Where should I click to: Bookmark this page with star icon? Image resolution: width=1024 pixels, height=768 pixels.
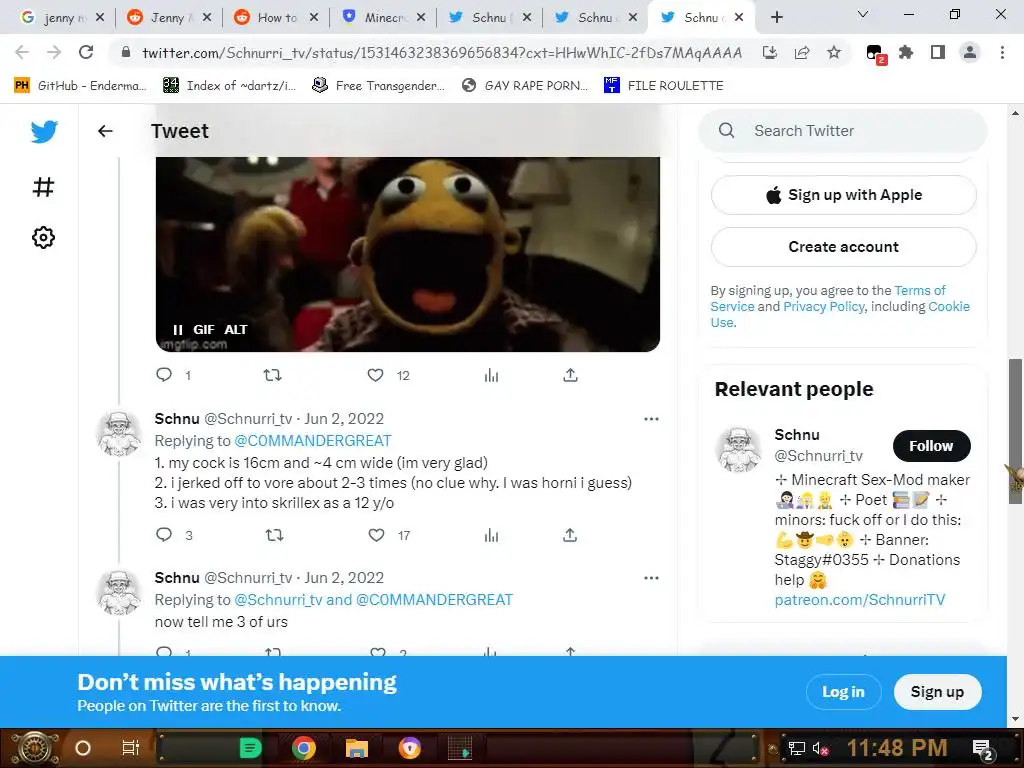(834, 53)
